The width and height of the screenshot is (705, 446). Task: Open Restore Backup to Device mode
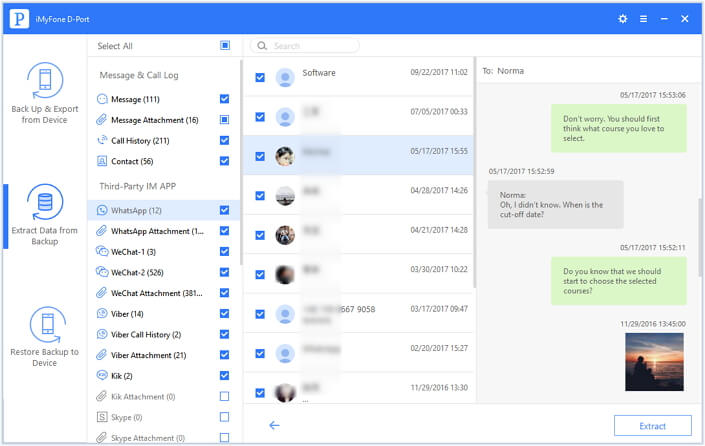(45, 337)
